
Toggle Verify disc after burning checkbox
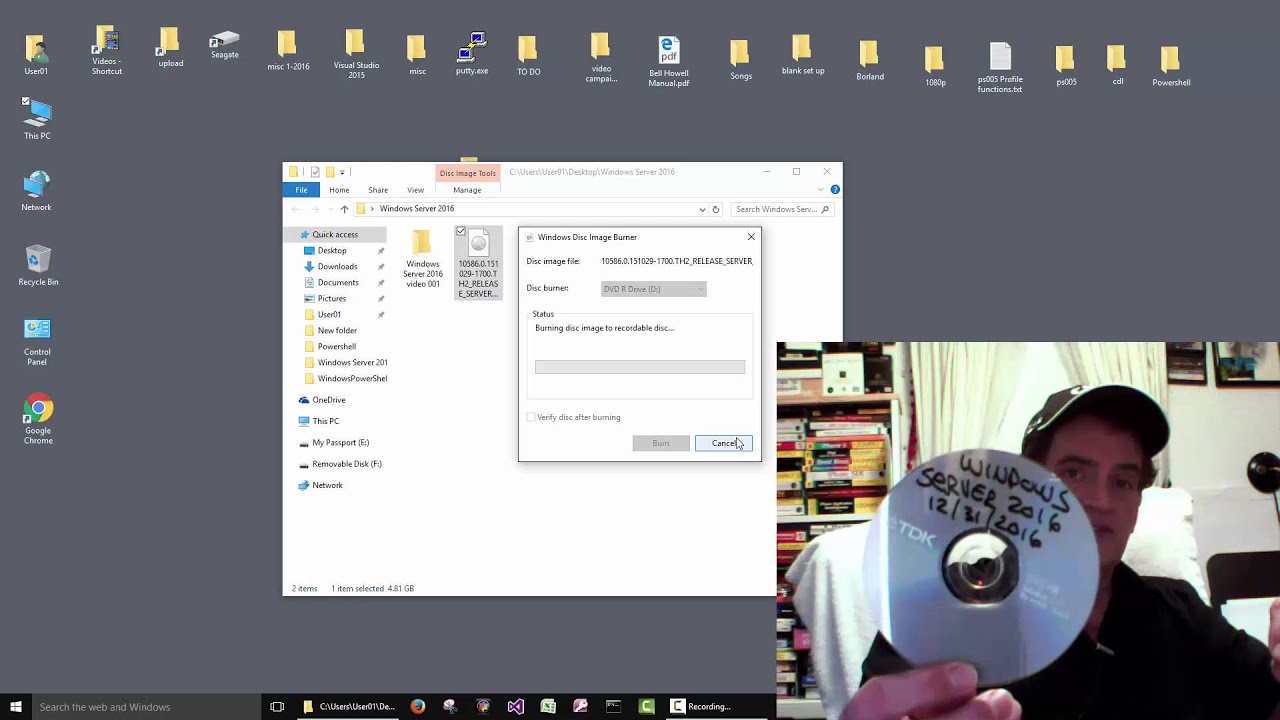tap(531, 417)
